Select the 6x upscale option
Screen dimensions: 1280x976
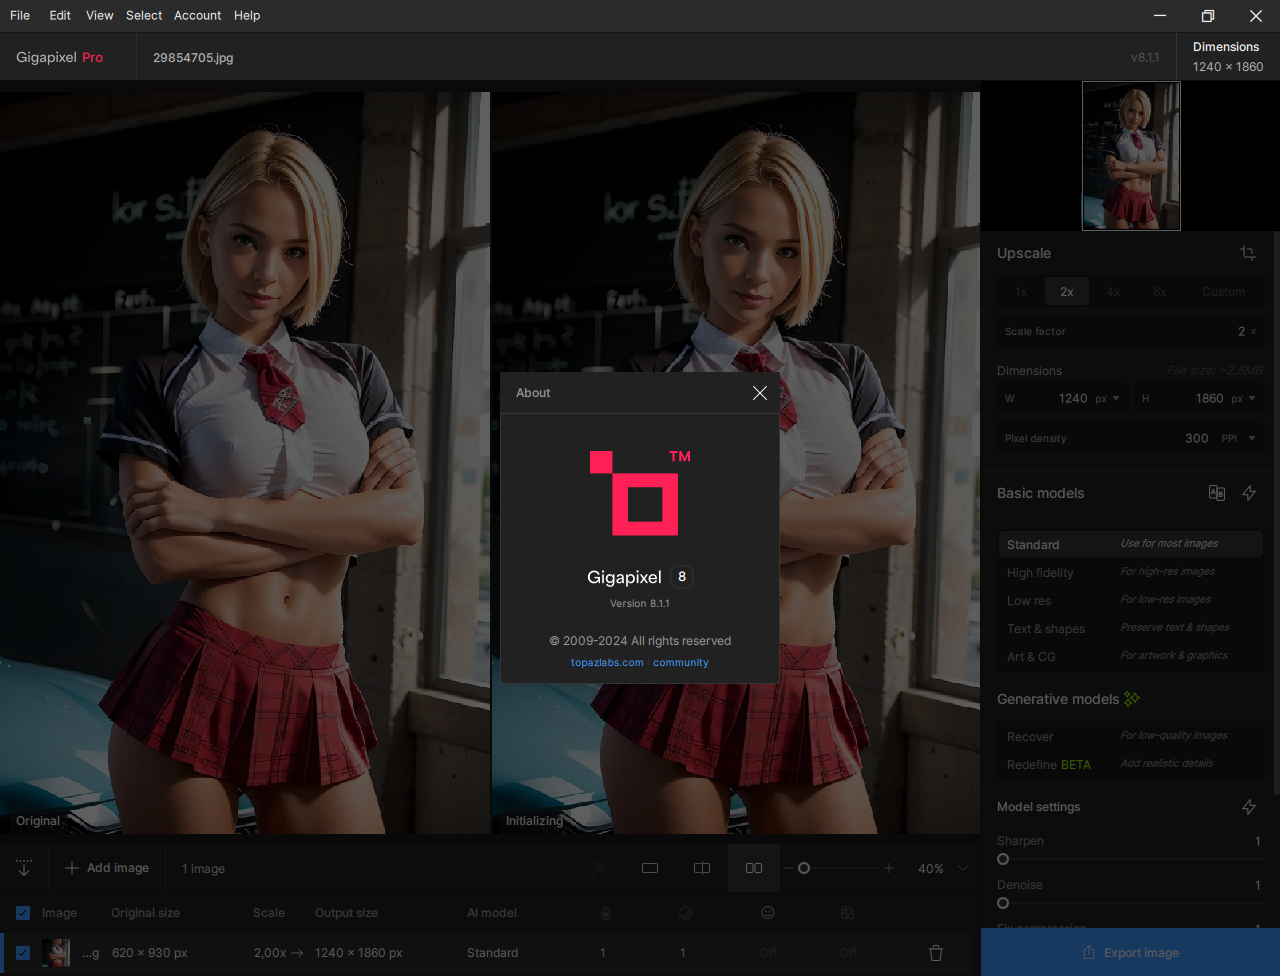coord(1160,292)
